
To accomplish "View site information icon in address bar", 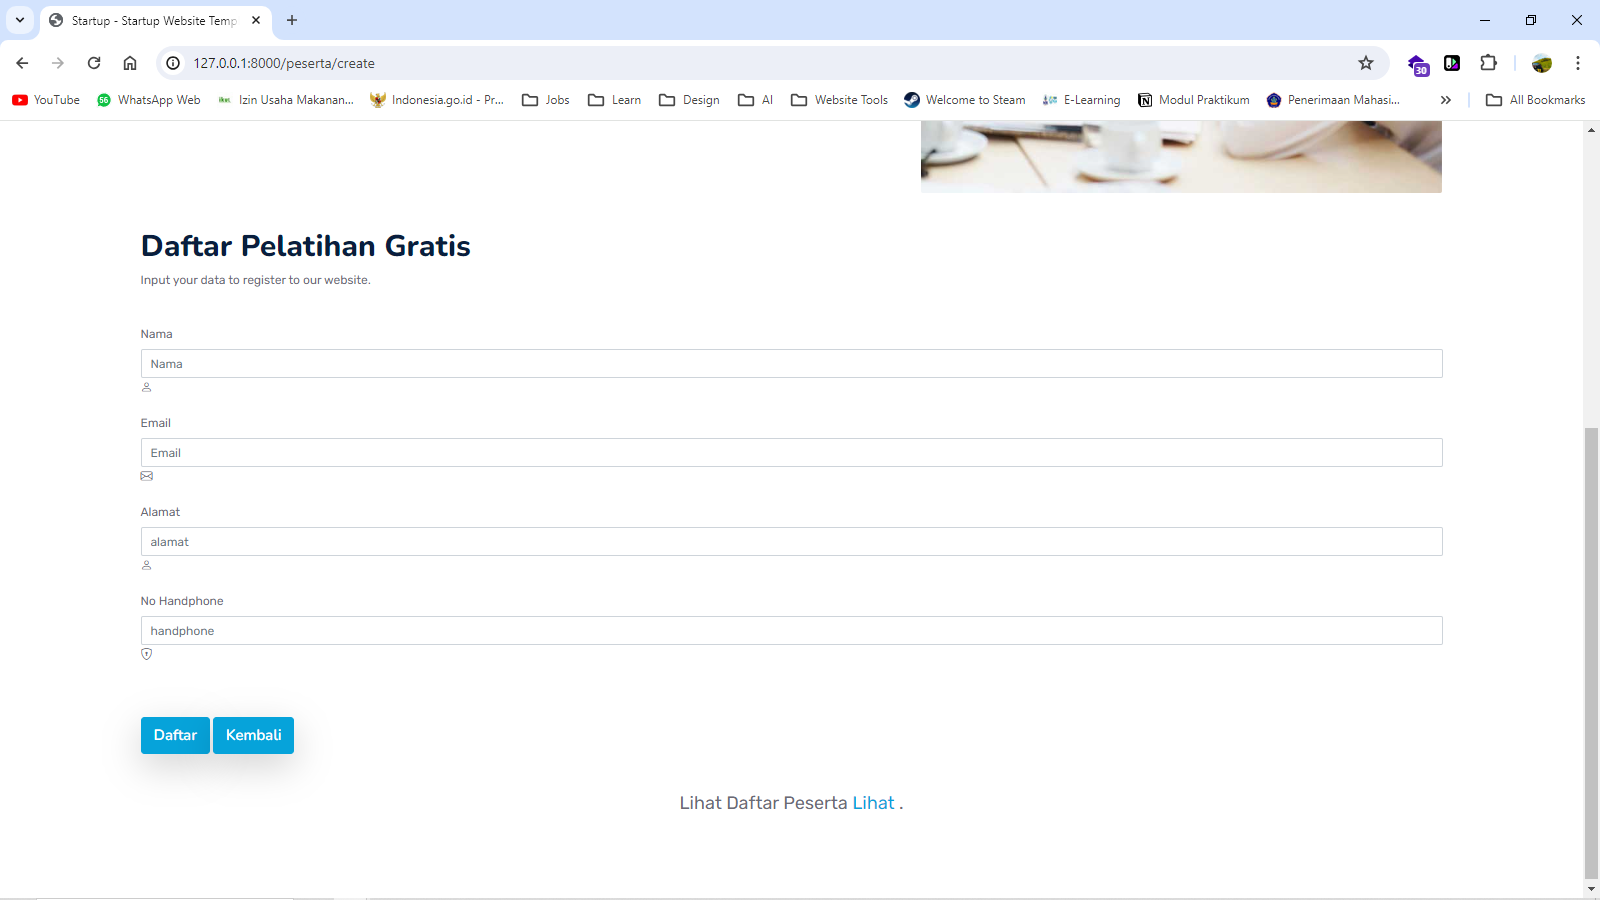I will (x=173, y=63).
